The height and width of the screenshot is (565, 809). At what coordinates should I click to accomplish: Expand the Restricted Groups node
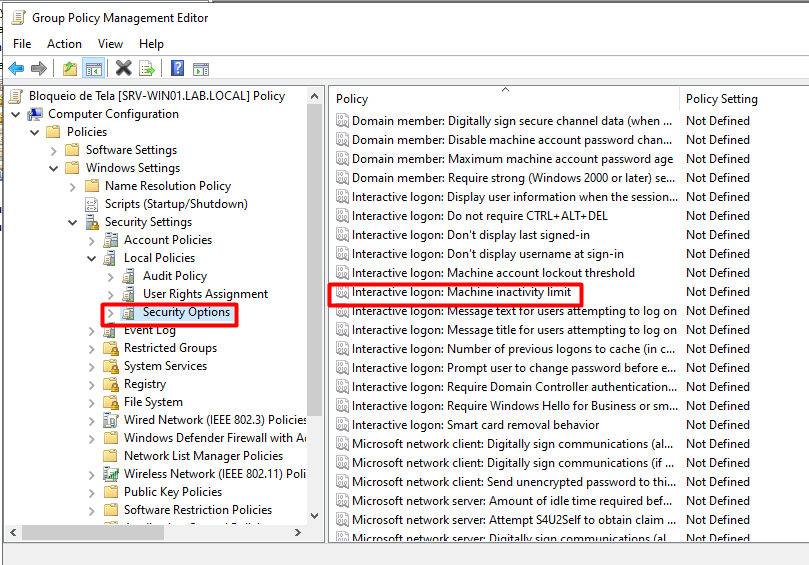[x=92, y=348]
